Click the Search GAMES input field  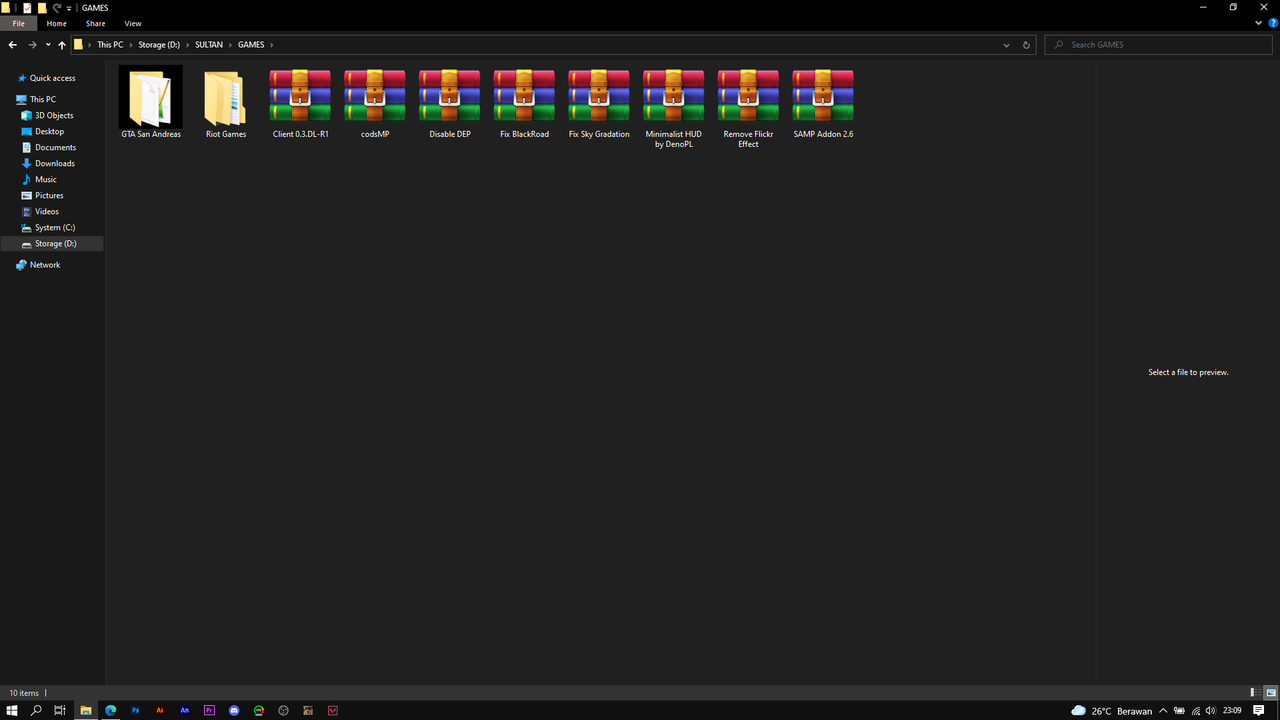(x=1158, y=45)
